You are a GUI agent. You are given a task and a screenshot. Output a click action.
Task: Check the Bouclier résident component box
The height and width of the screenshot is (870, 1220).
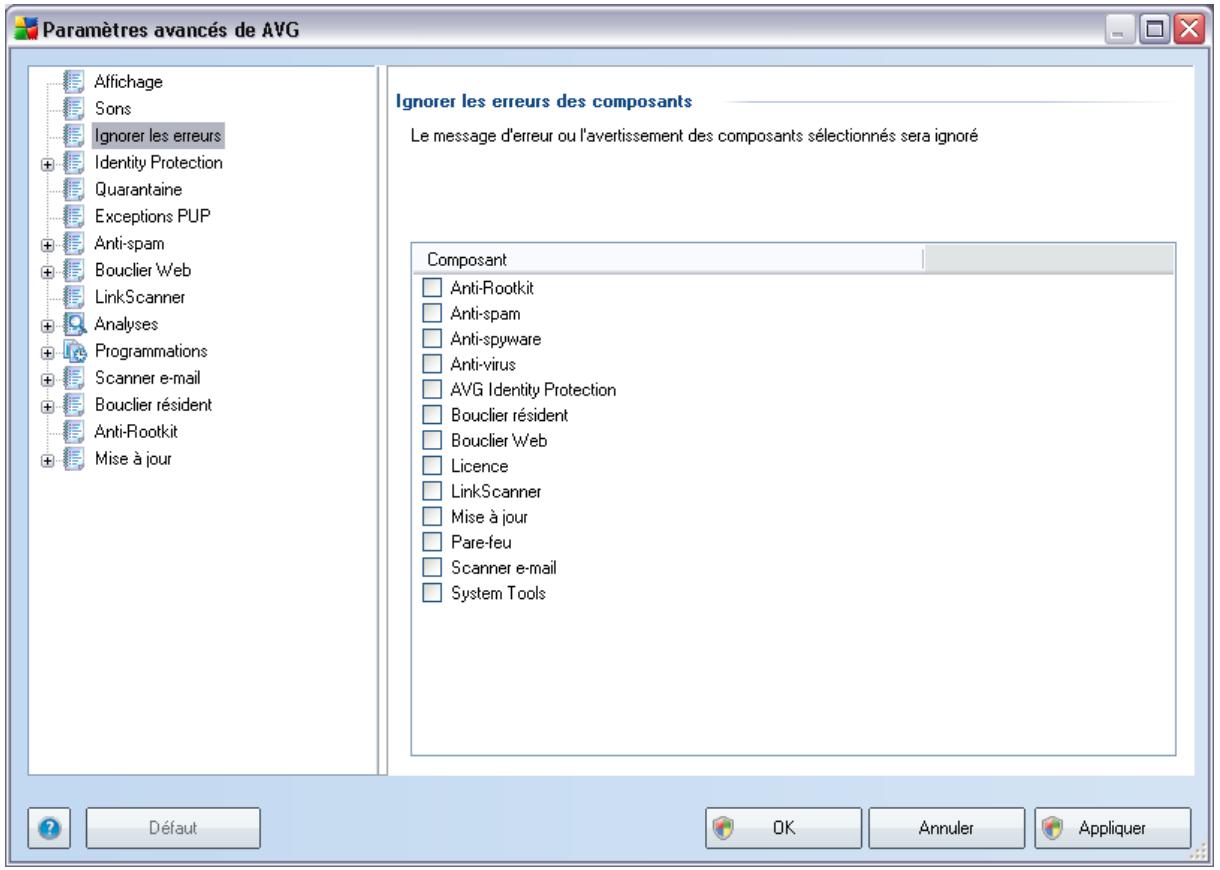tap(431, 415)
